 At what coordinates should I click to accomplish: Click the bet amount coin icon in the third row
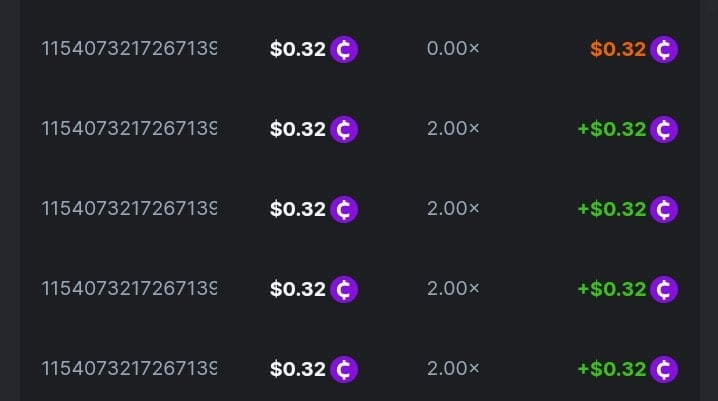click(344, 209)
